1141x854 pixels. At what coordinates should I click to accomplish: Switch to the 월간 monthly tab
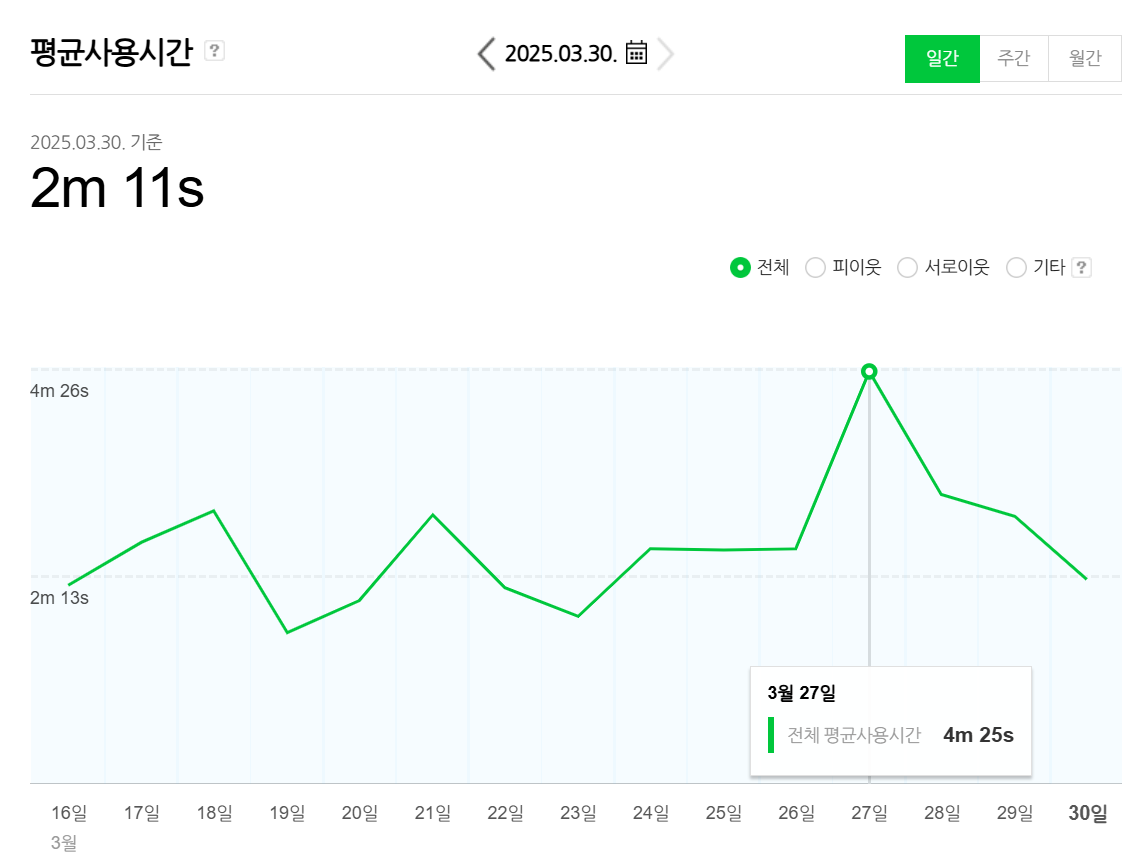[x=1085, y=58]
